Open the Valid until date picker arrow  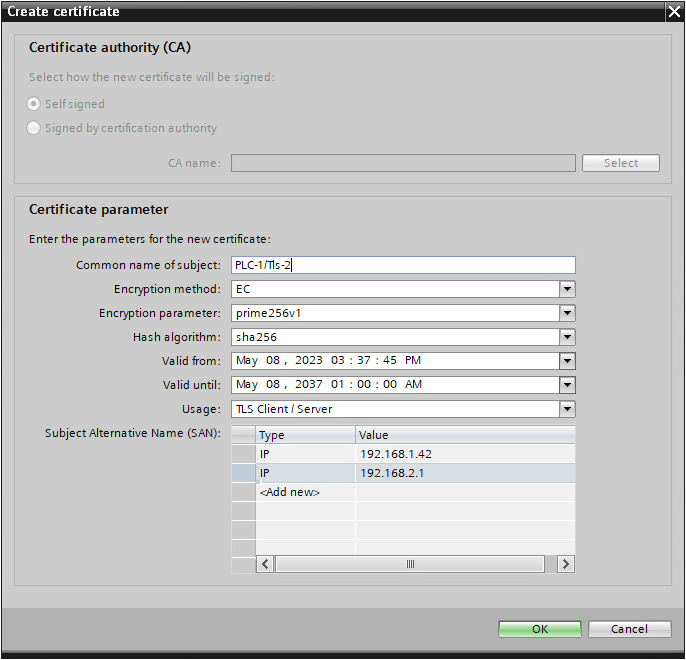[x=567, y=385]
